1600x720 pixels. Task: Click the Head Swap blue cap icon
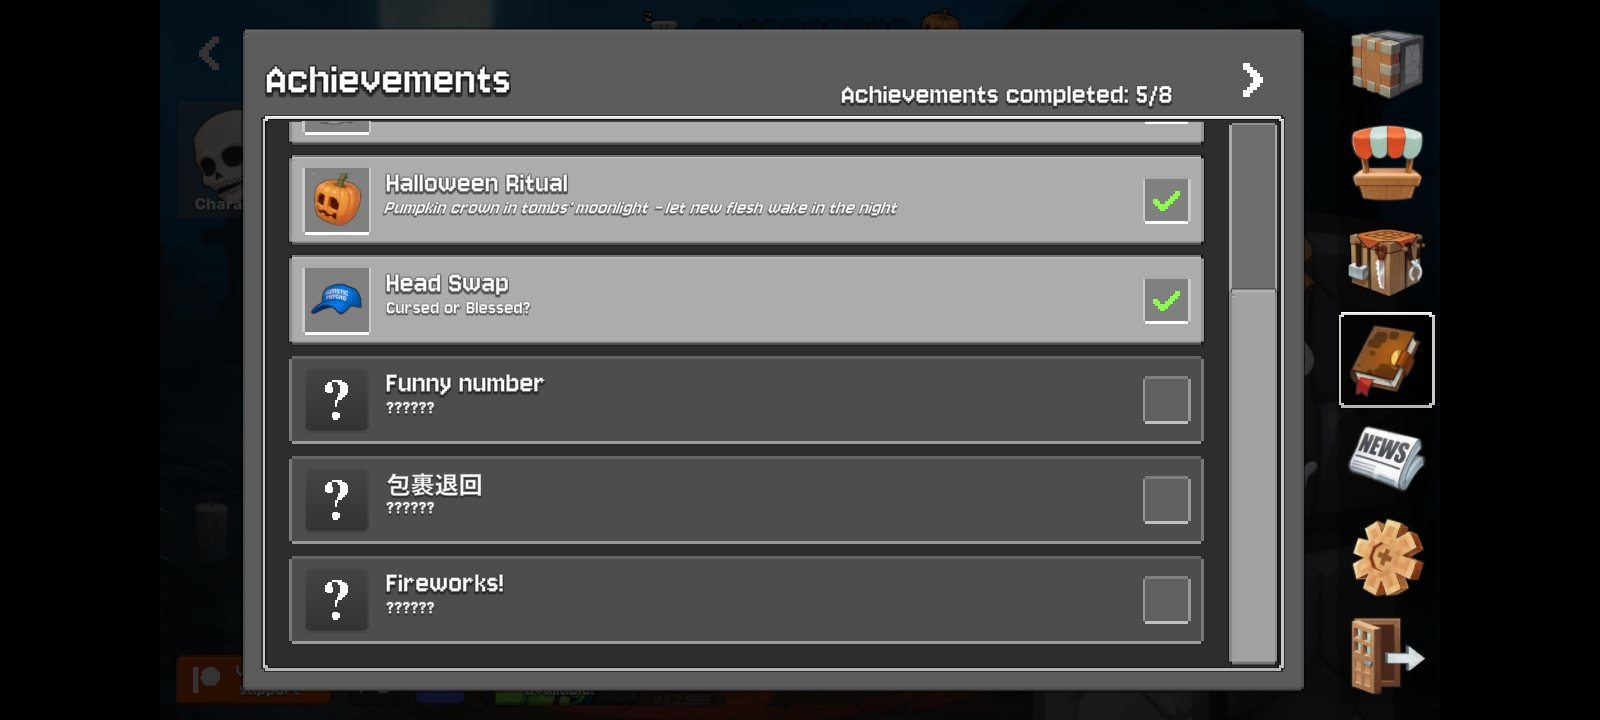[337, 300]
